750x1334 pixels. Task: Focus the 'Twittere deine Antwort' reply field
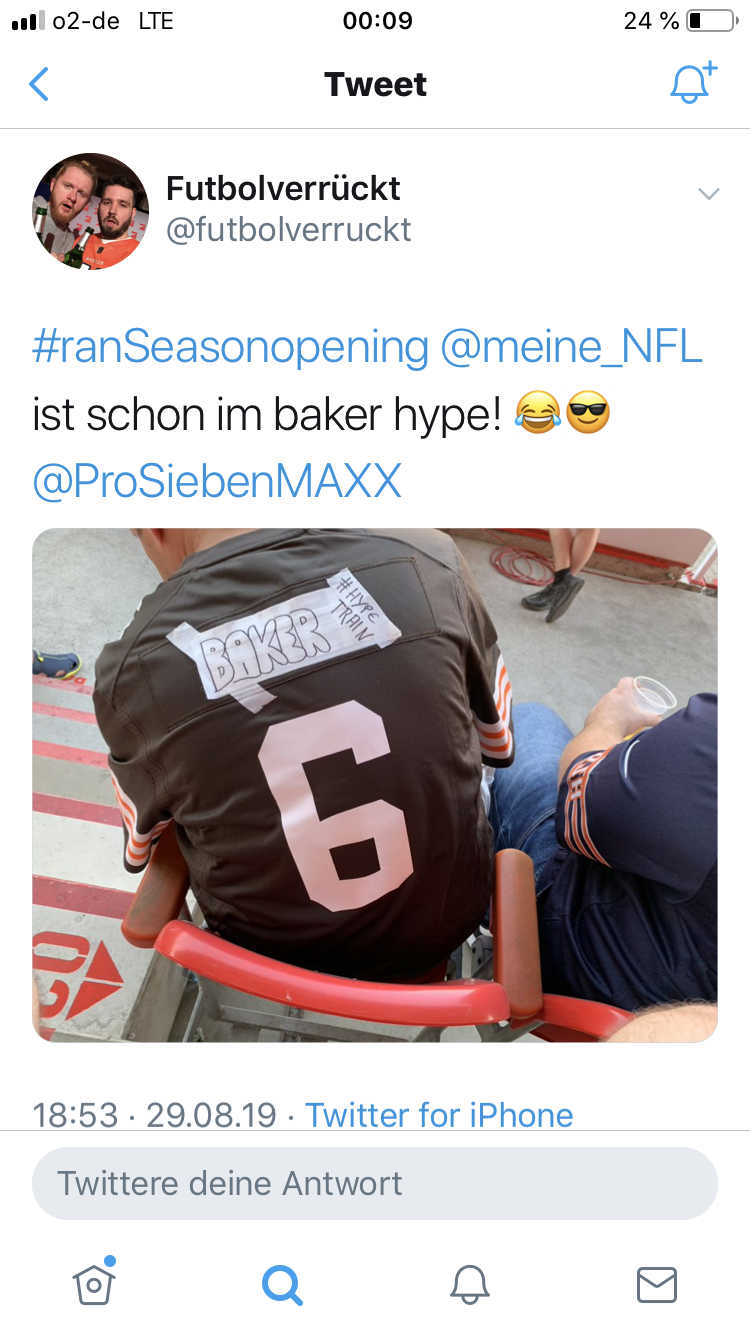pyautogui.click(x=375, y=1183)
